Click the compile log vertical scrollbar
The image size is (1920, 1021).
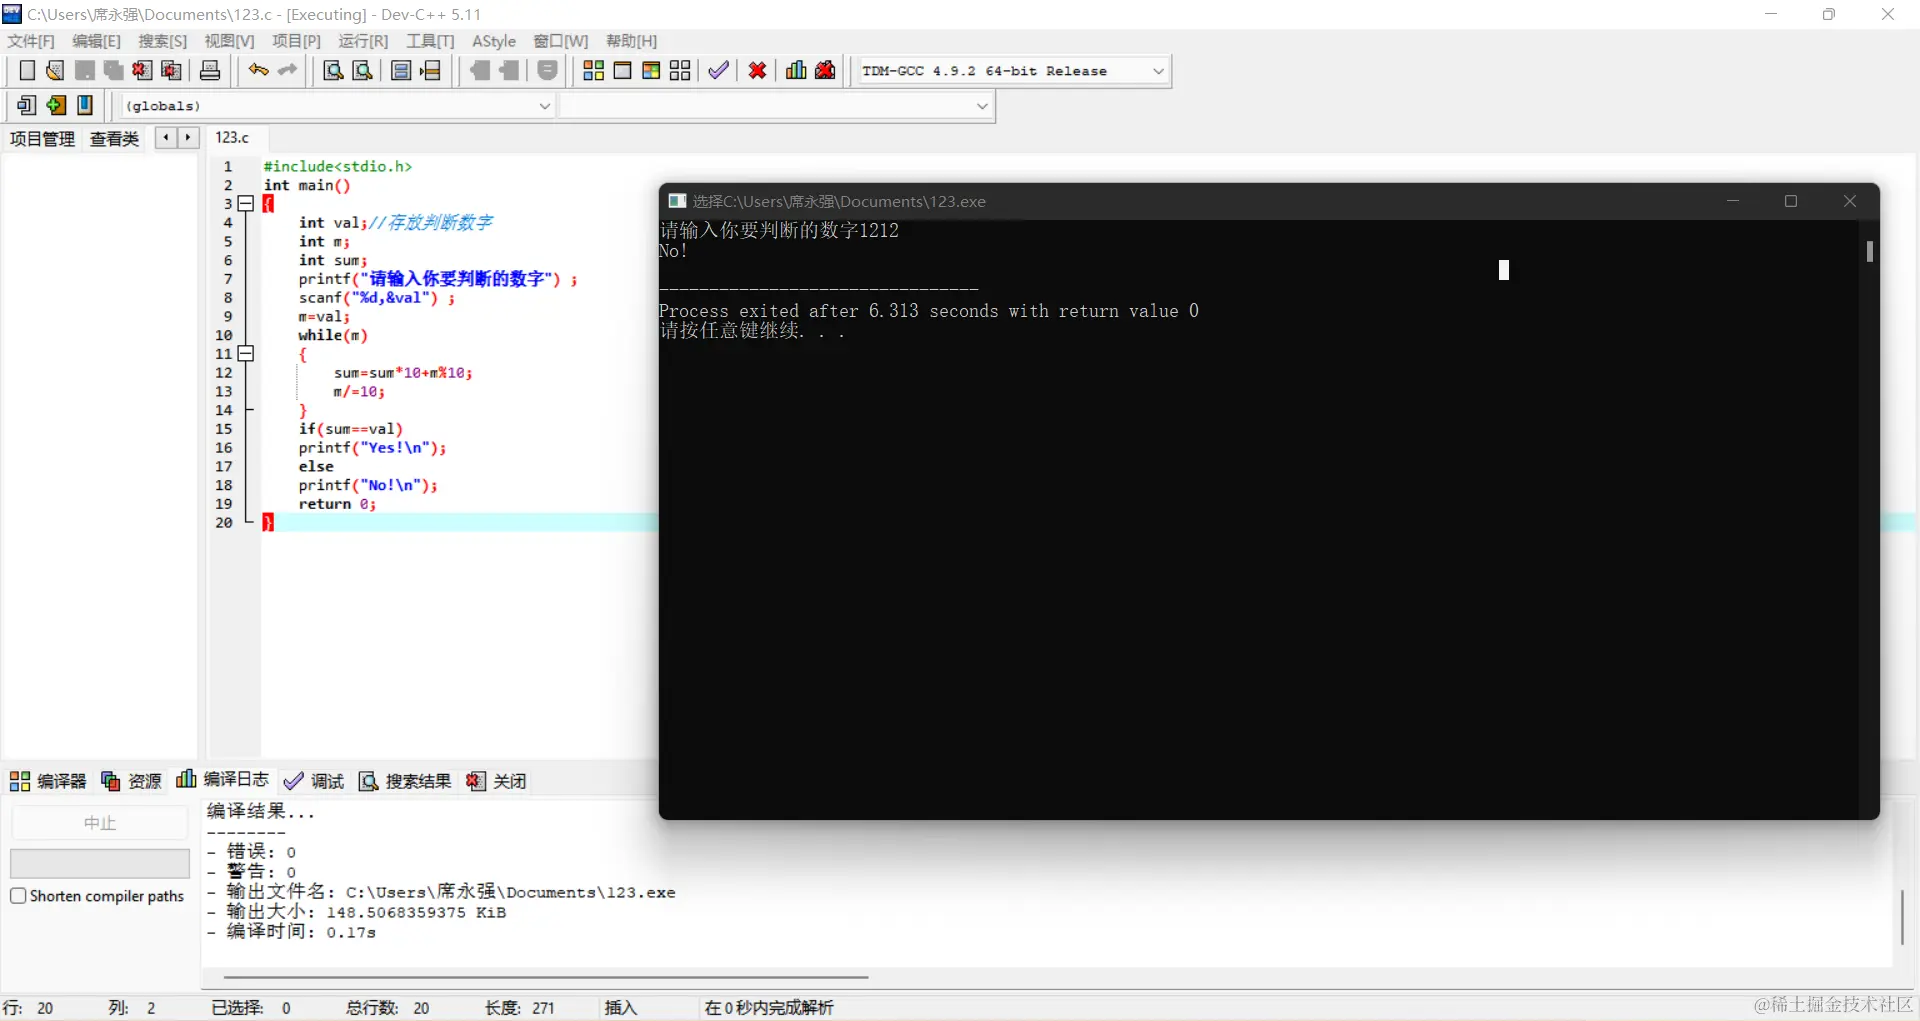tap(1902, 917)
